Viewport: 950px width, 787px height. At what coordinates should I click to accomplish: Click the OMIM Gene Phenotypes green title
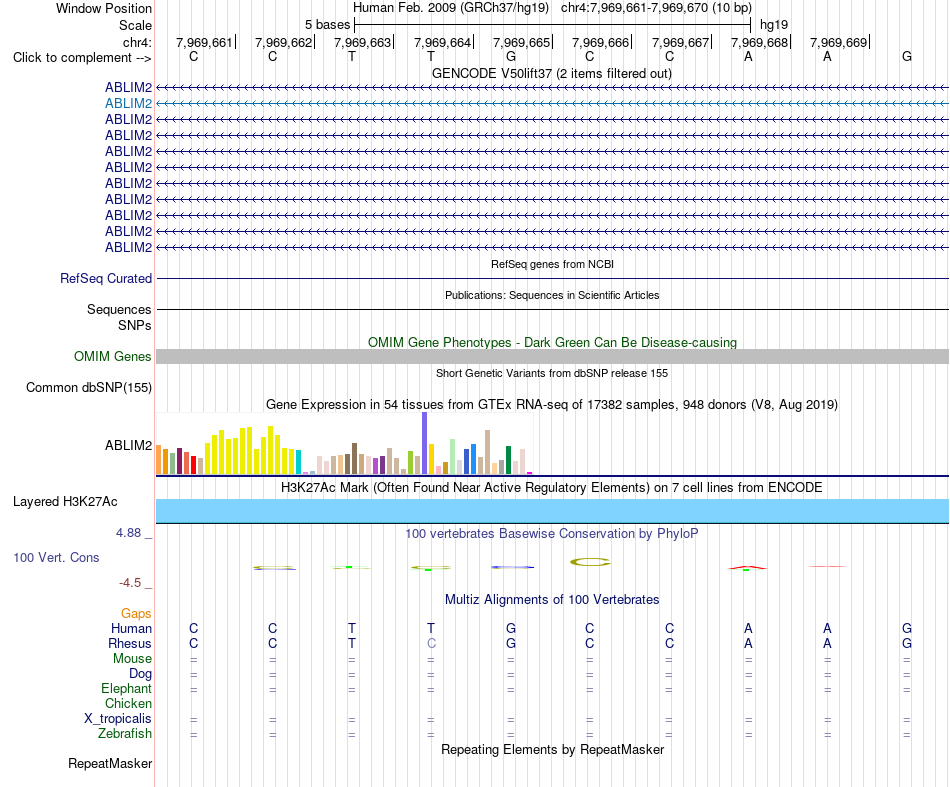click(552, 342)
